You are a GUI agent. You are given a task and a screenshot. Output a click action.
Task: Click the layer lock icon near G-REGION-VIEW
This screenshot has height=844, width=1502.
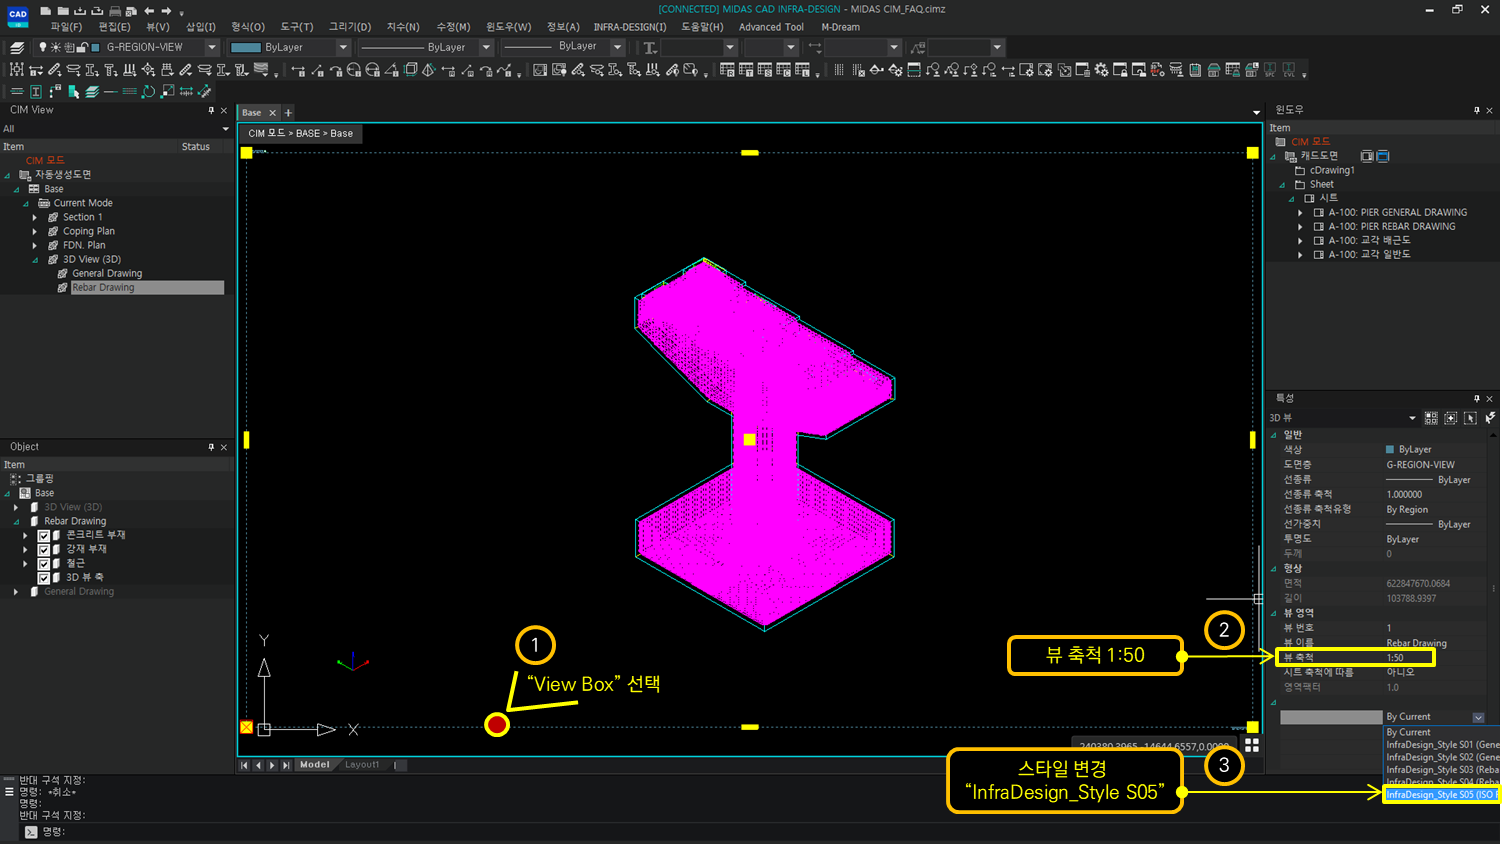pyautogui.click(x=80, y=47)
